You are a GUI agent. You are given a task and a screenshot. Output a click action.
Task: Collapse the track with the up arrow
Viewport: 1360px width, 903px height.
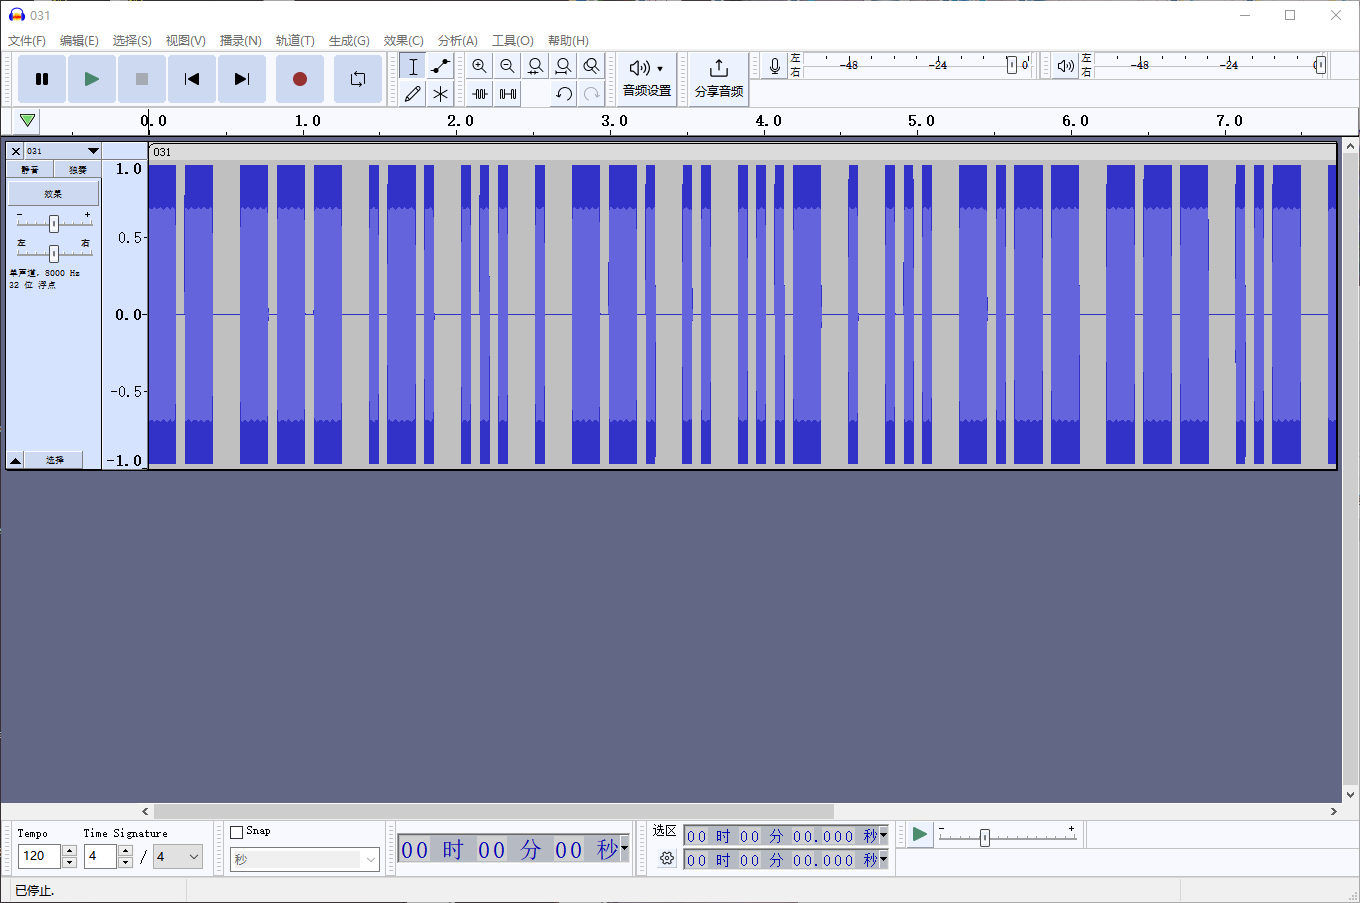[x=15, y=460]
